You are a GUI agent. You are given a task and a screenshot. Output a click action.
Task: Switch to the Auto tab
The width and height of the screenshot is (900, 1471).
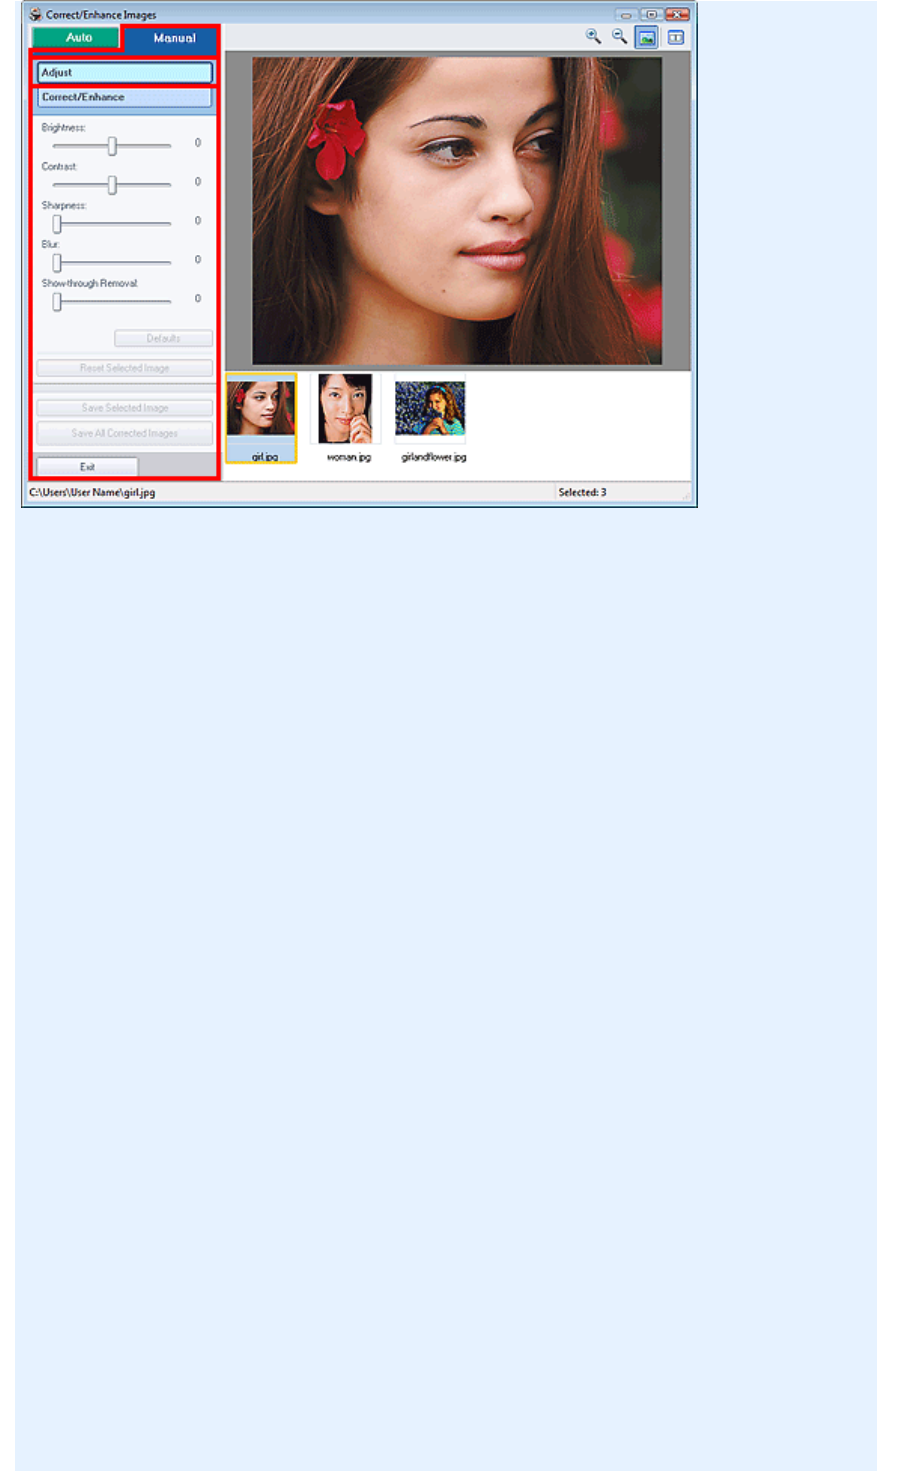[77, 38]
